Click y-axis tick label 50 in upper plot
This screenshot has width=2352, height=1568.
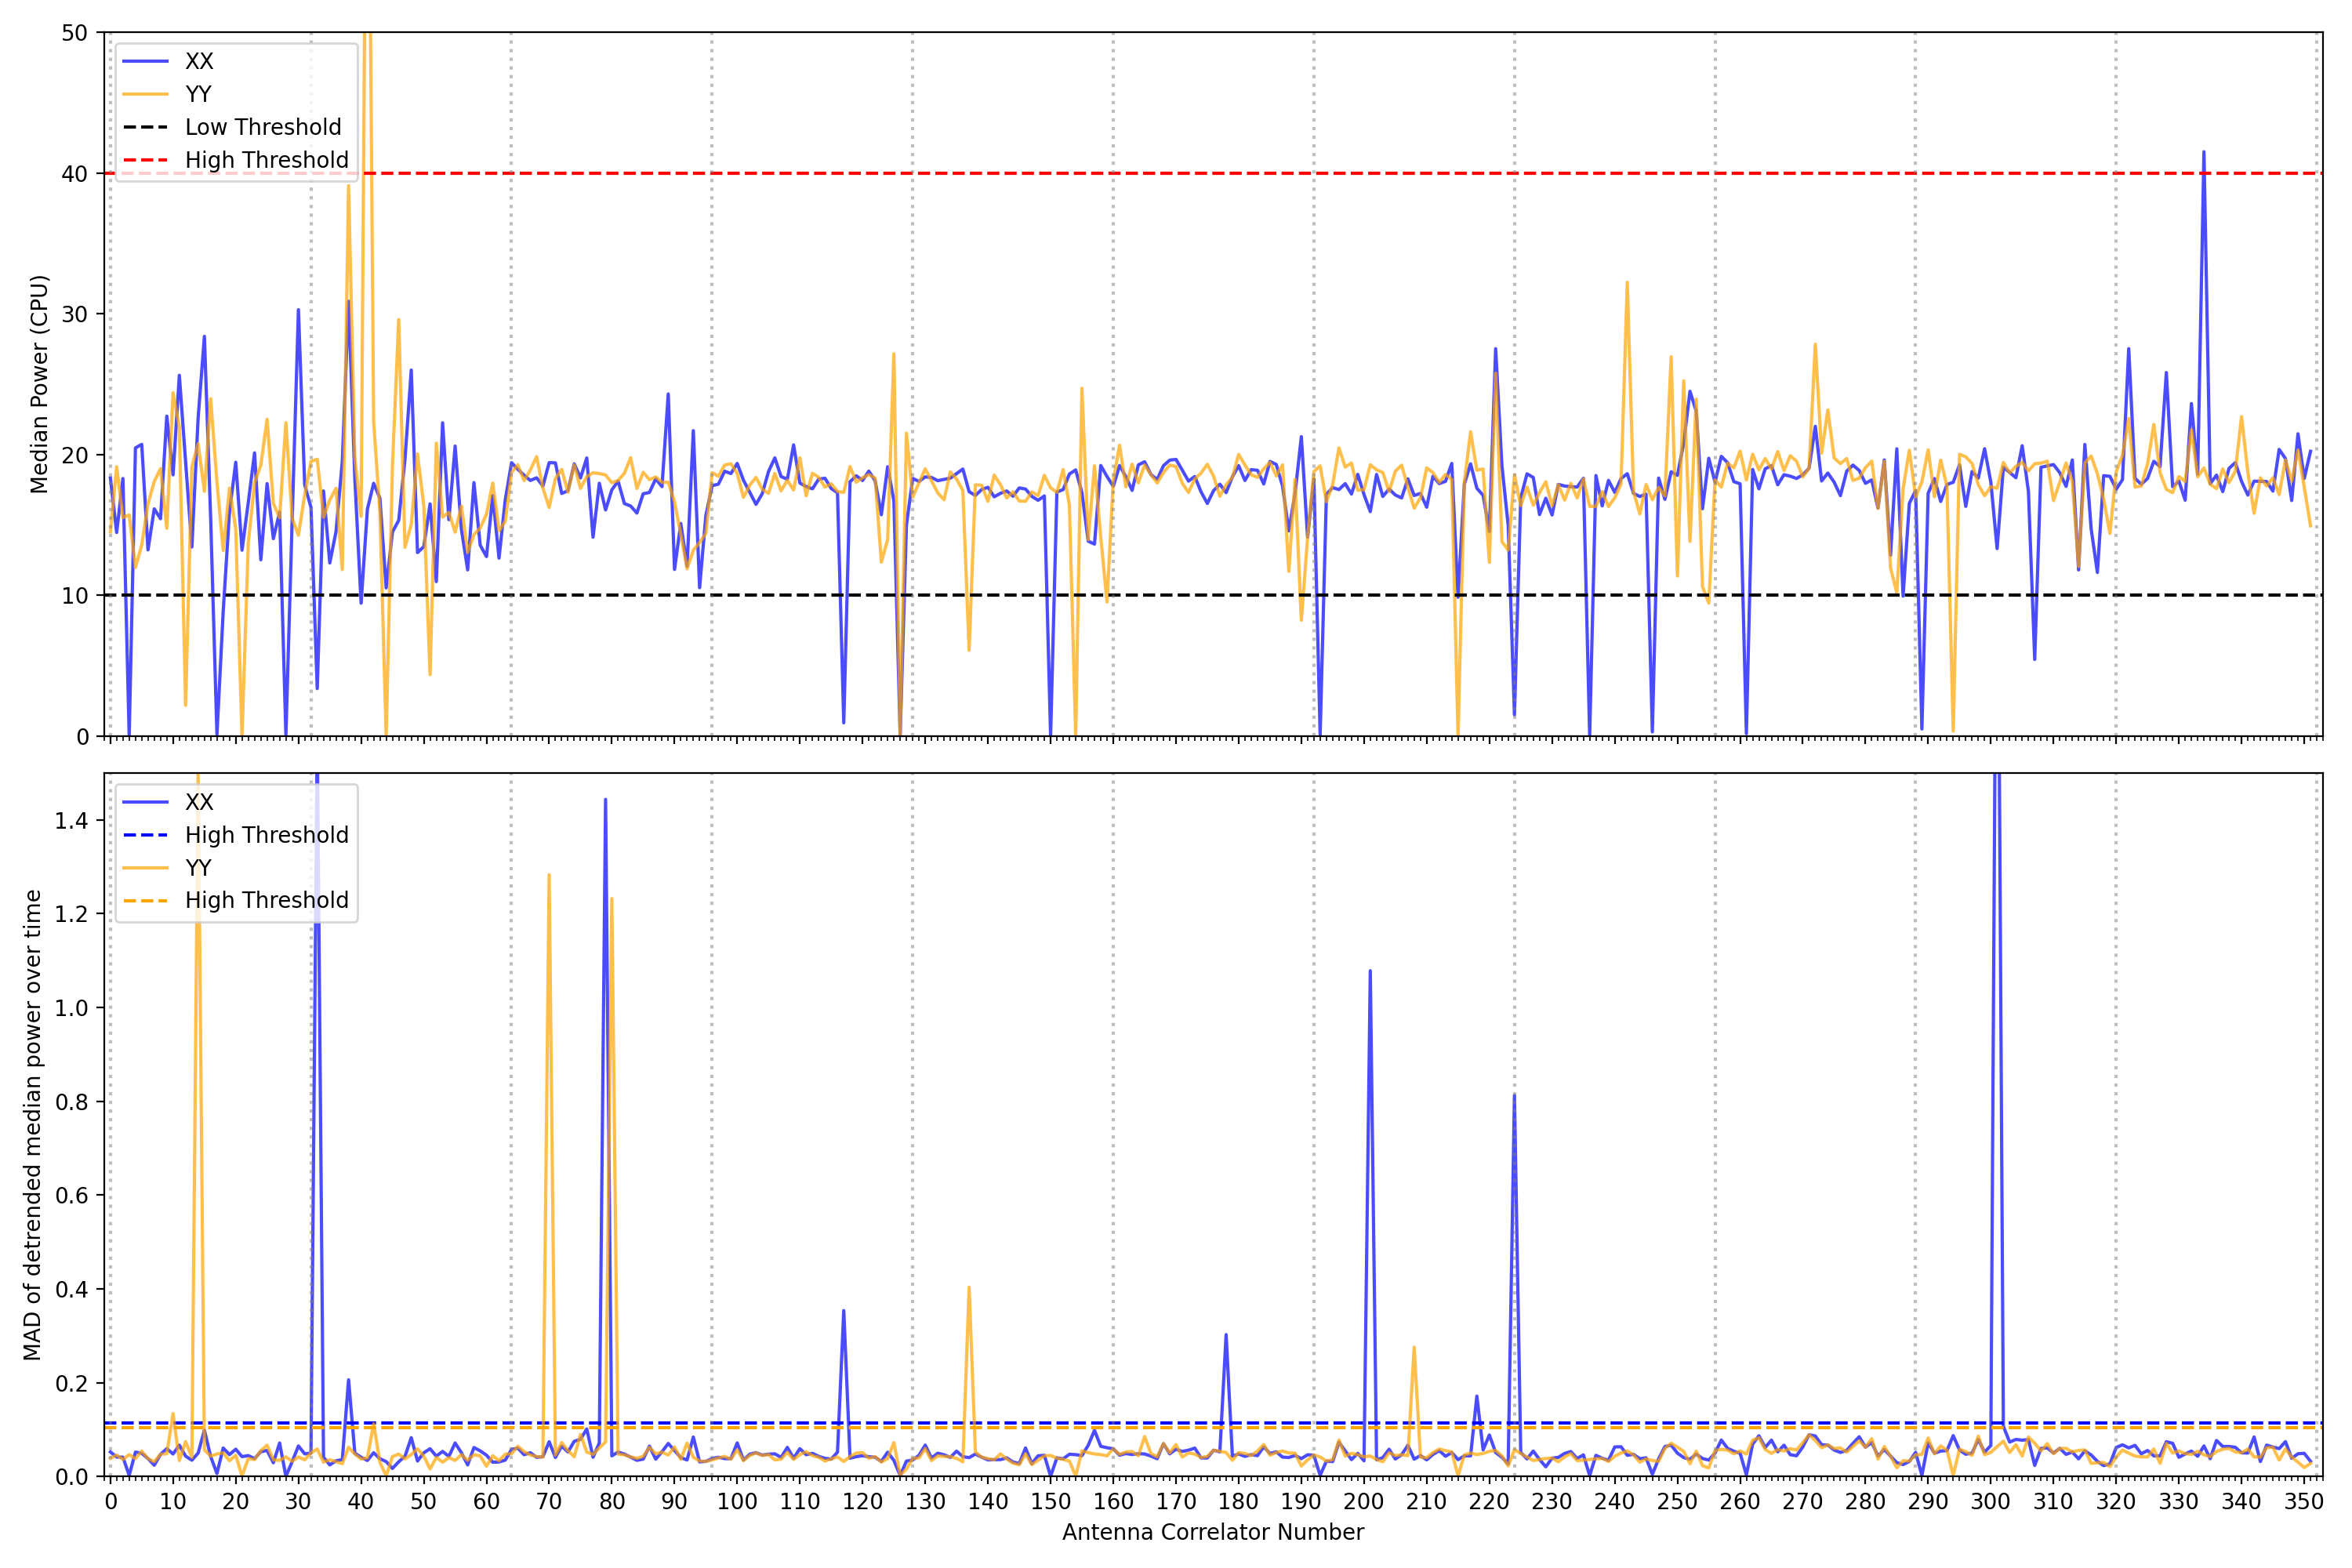(75, 33)
